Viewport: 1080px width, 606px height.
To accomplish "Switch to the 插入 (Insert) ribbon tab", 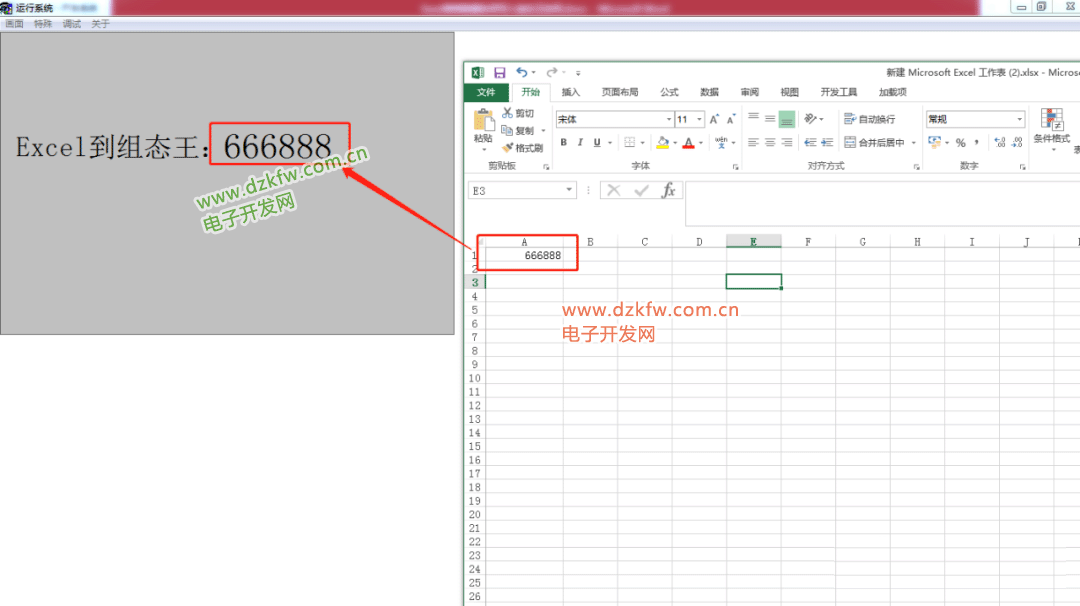I will [x=570, y=92].
